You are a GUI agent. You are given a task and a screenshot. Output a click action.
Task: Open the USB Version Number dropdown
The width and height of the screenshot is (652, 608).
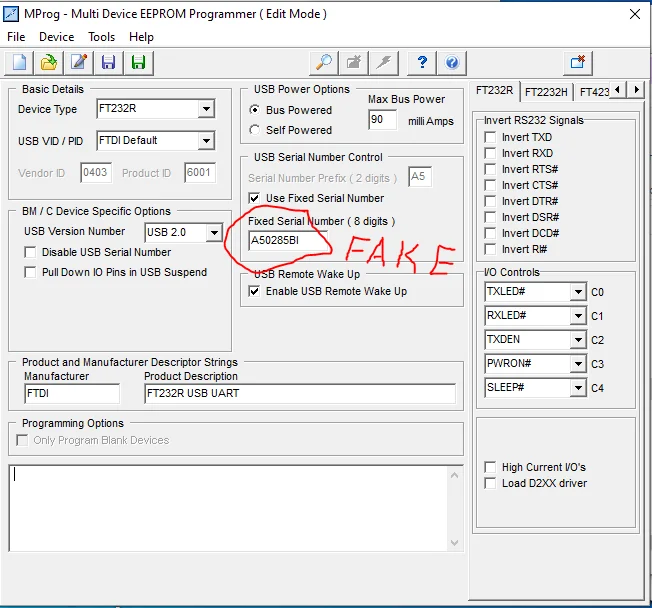pos(214,232)
